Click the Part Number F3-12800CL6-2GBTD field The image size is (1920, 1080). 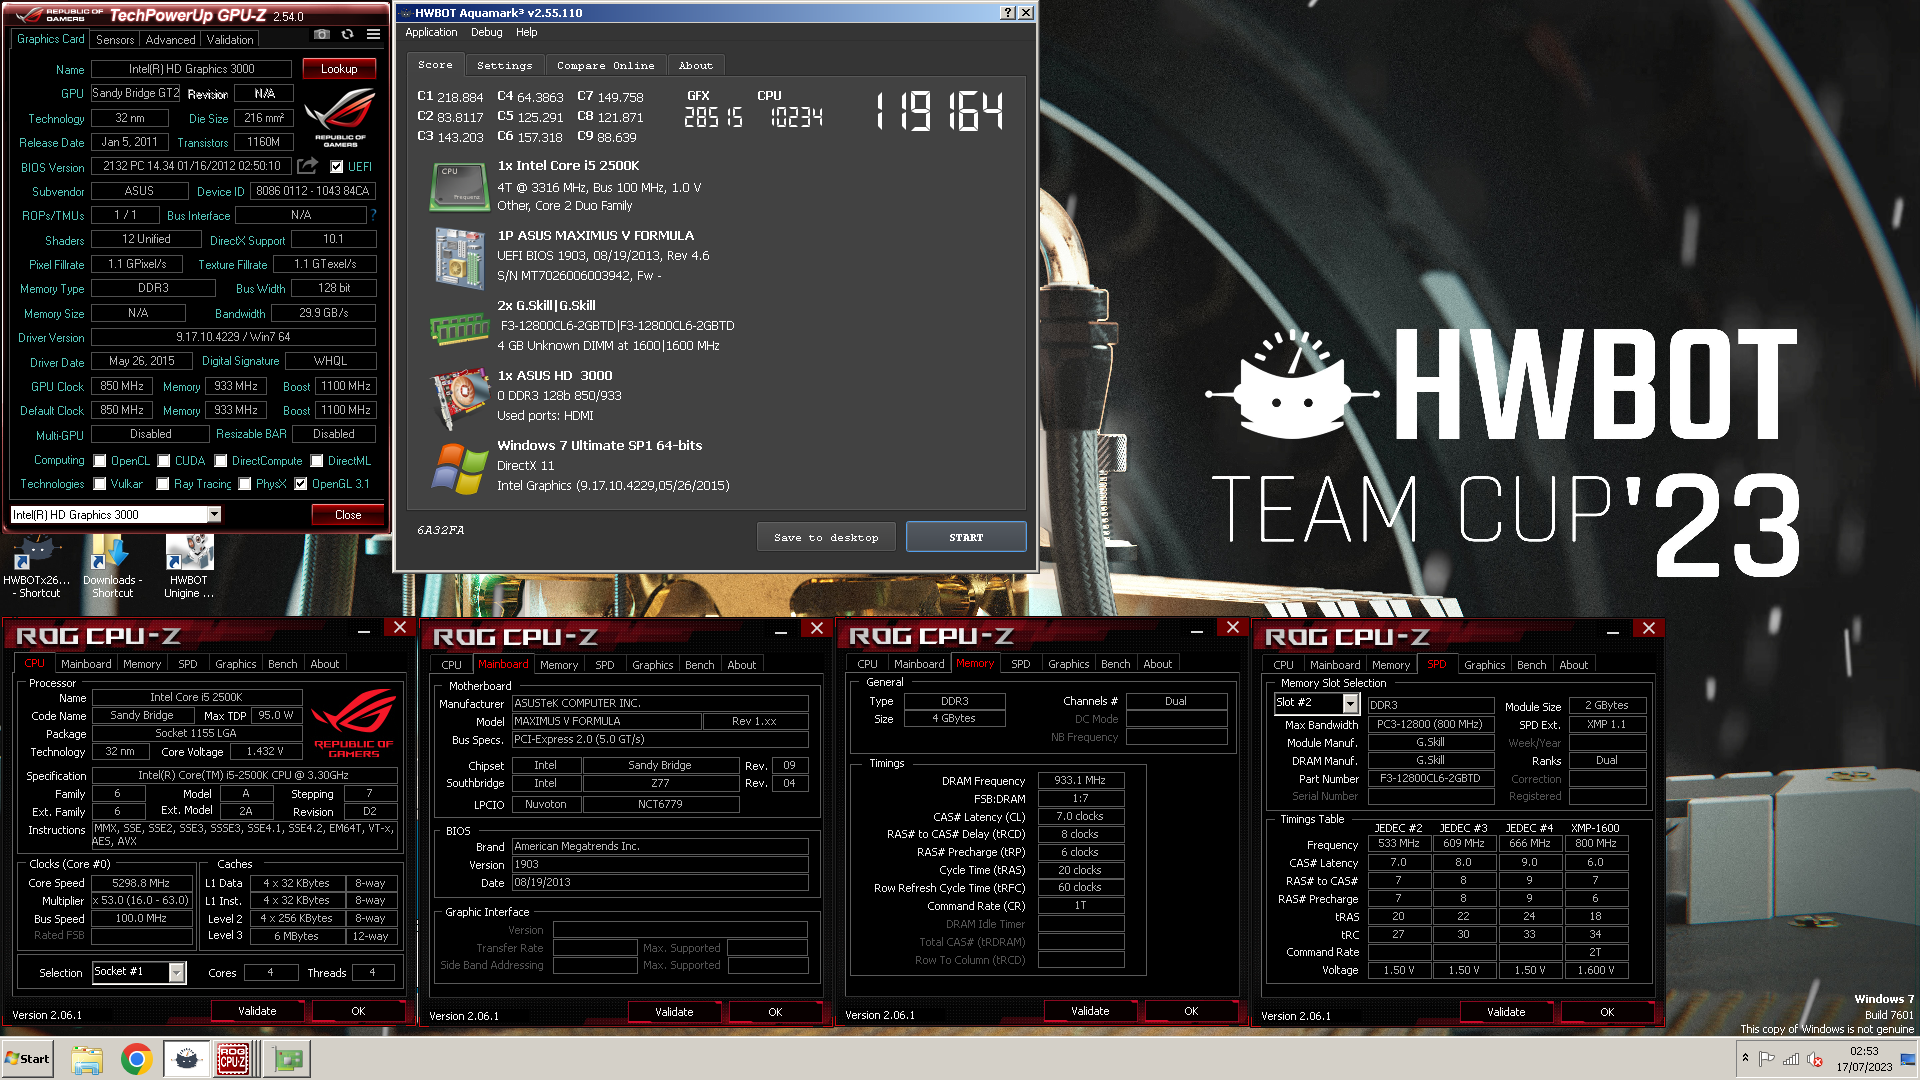pos(1430,778)
